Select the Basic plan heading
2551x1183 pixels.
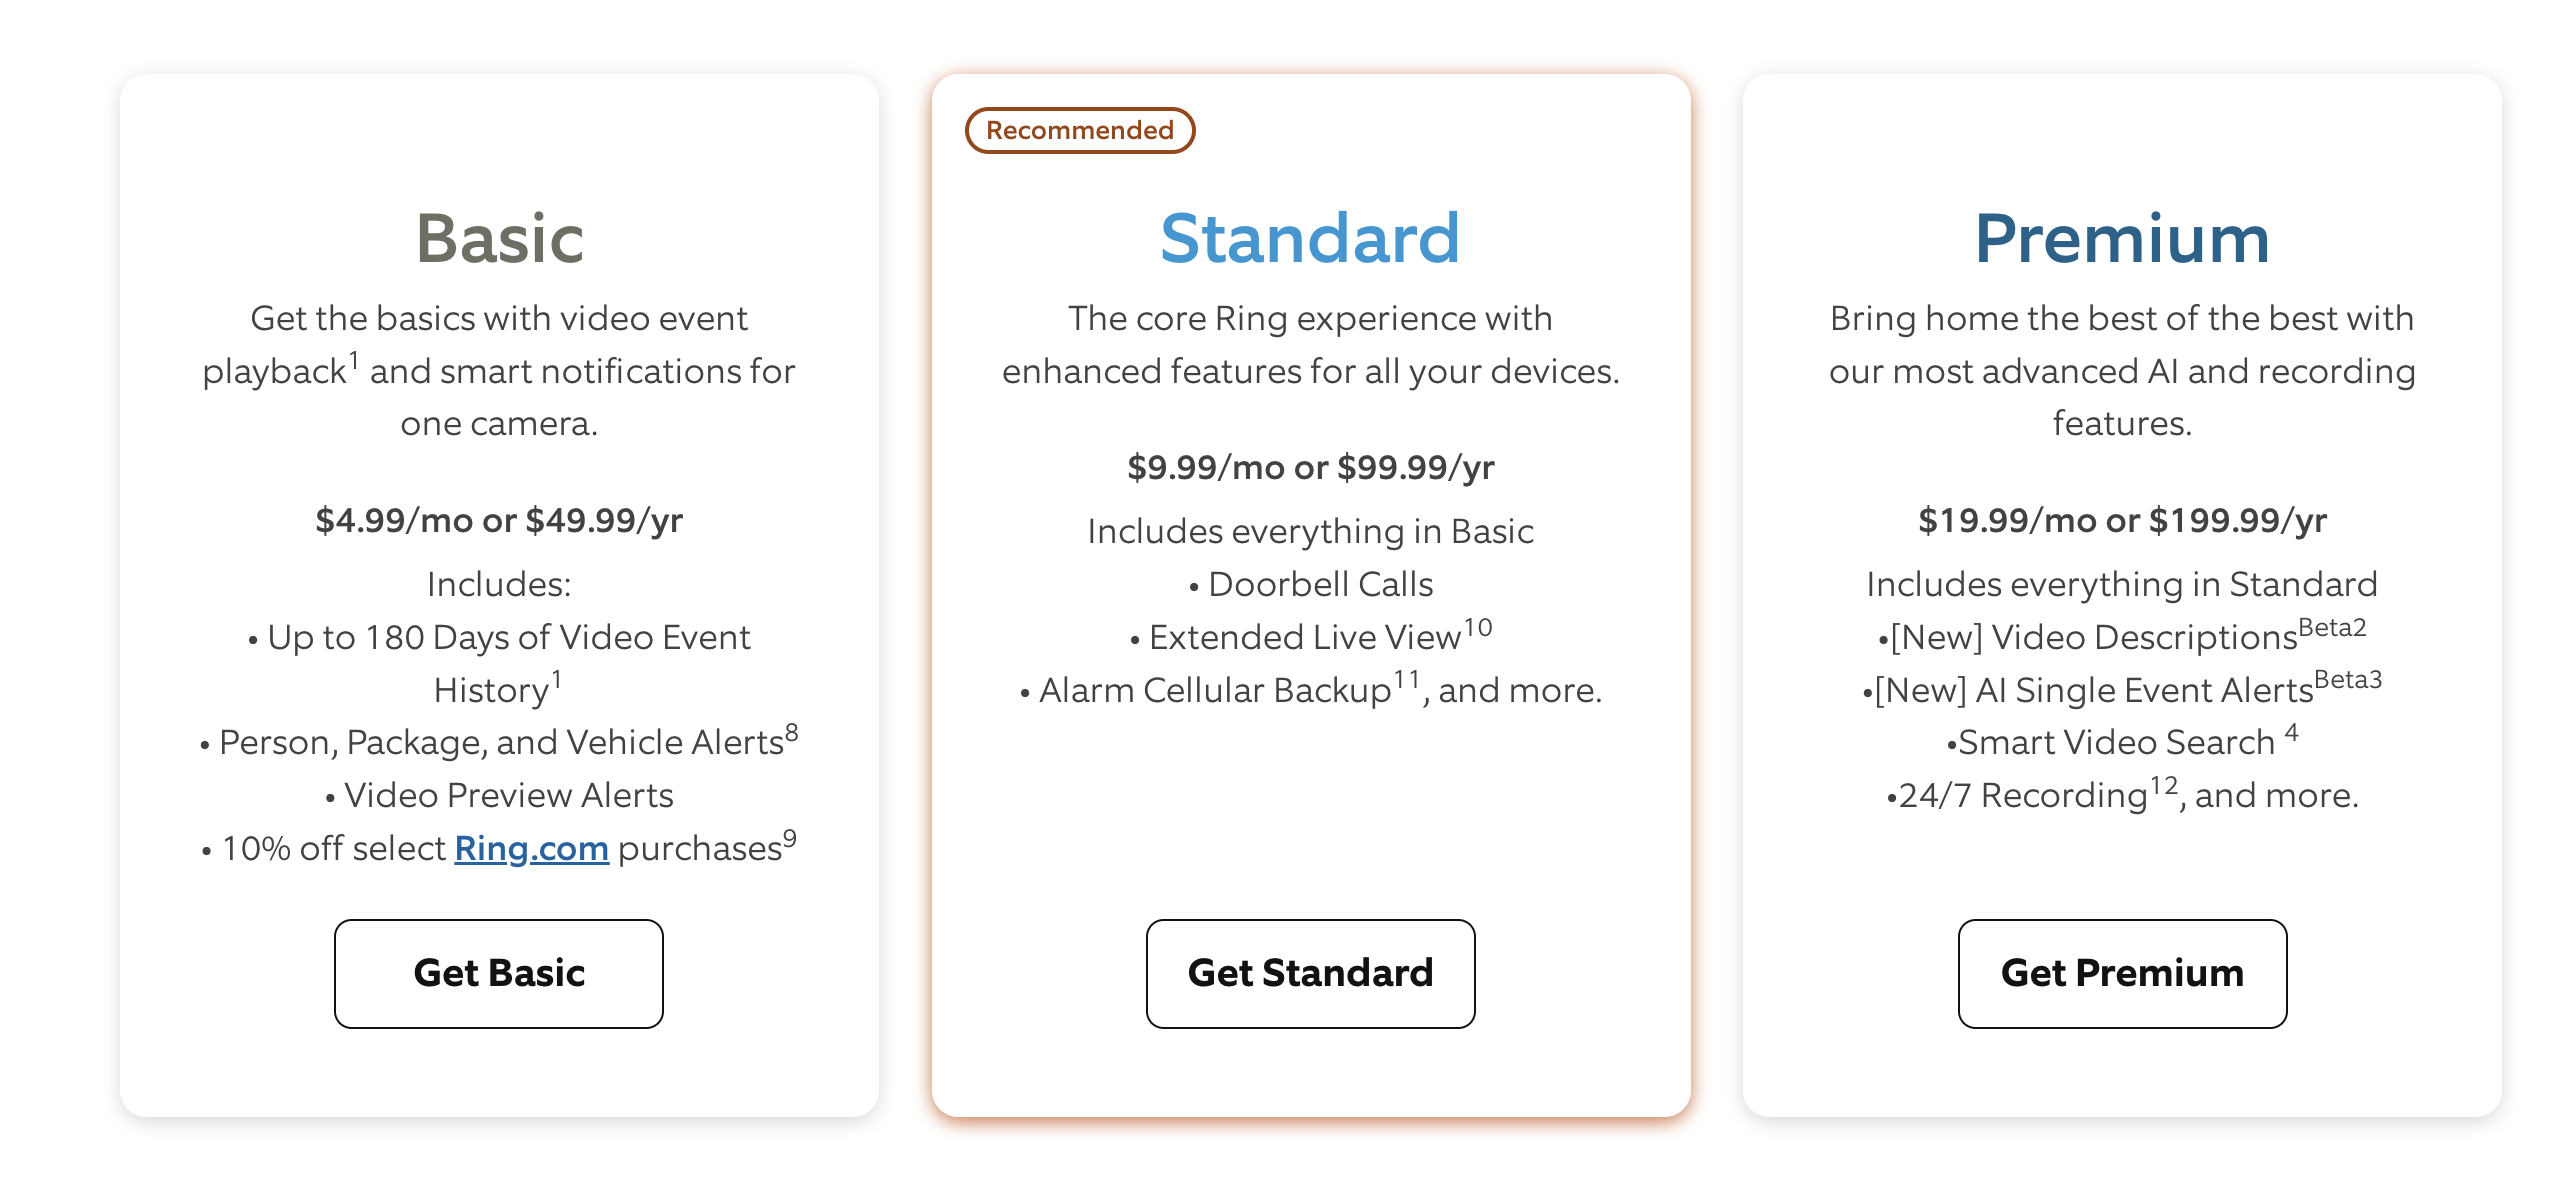point(499,239)
